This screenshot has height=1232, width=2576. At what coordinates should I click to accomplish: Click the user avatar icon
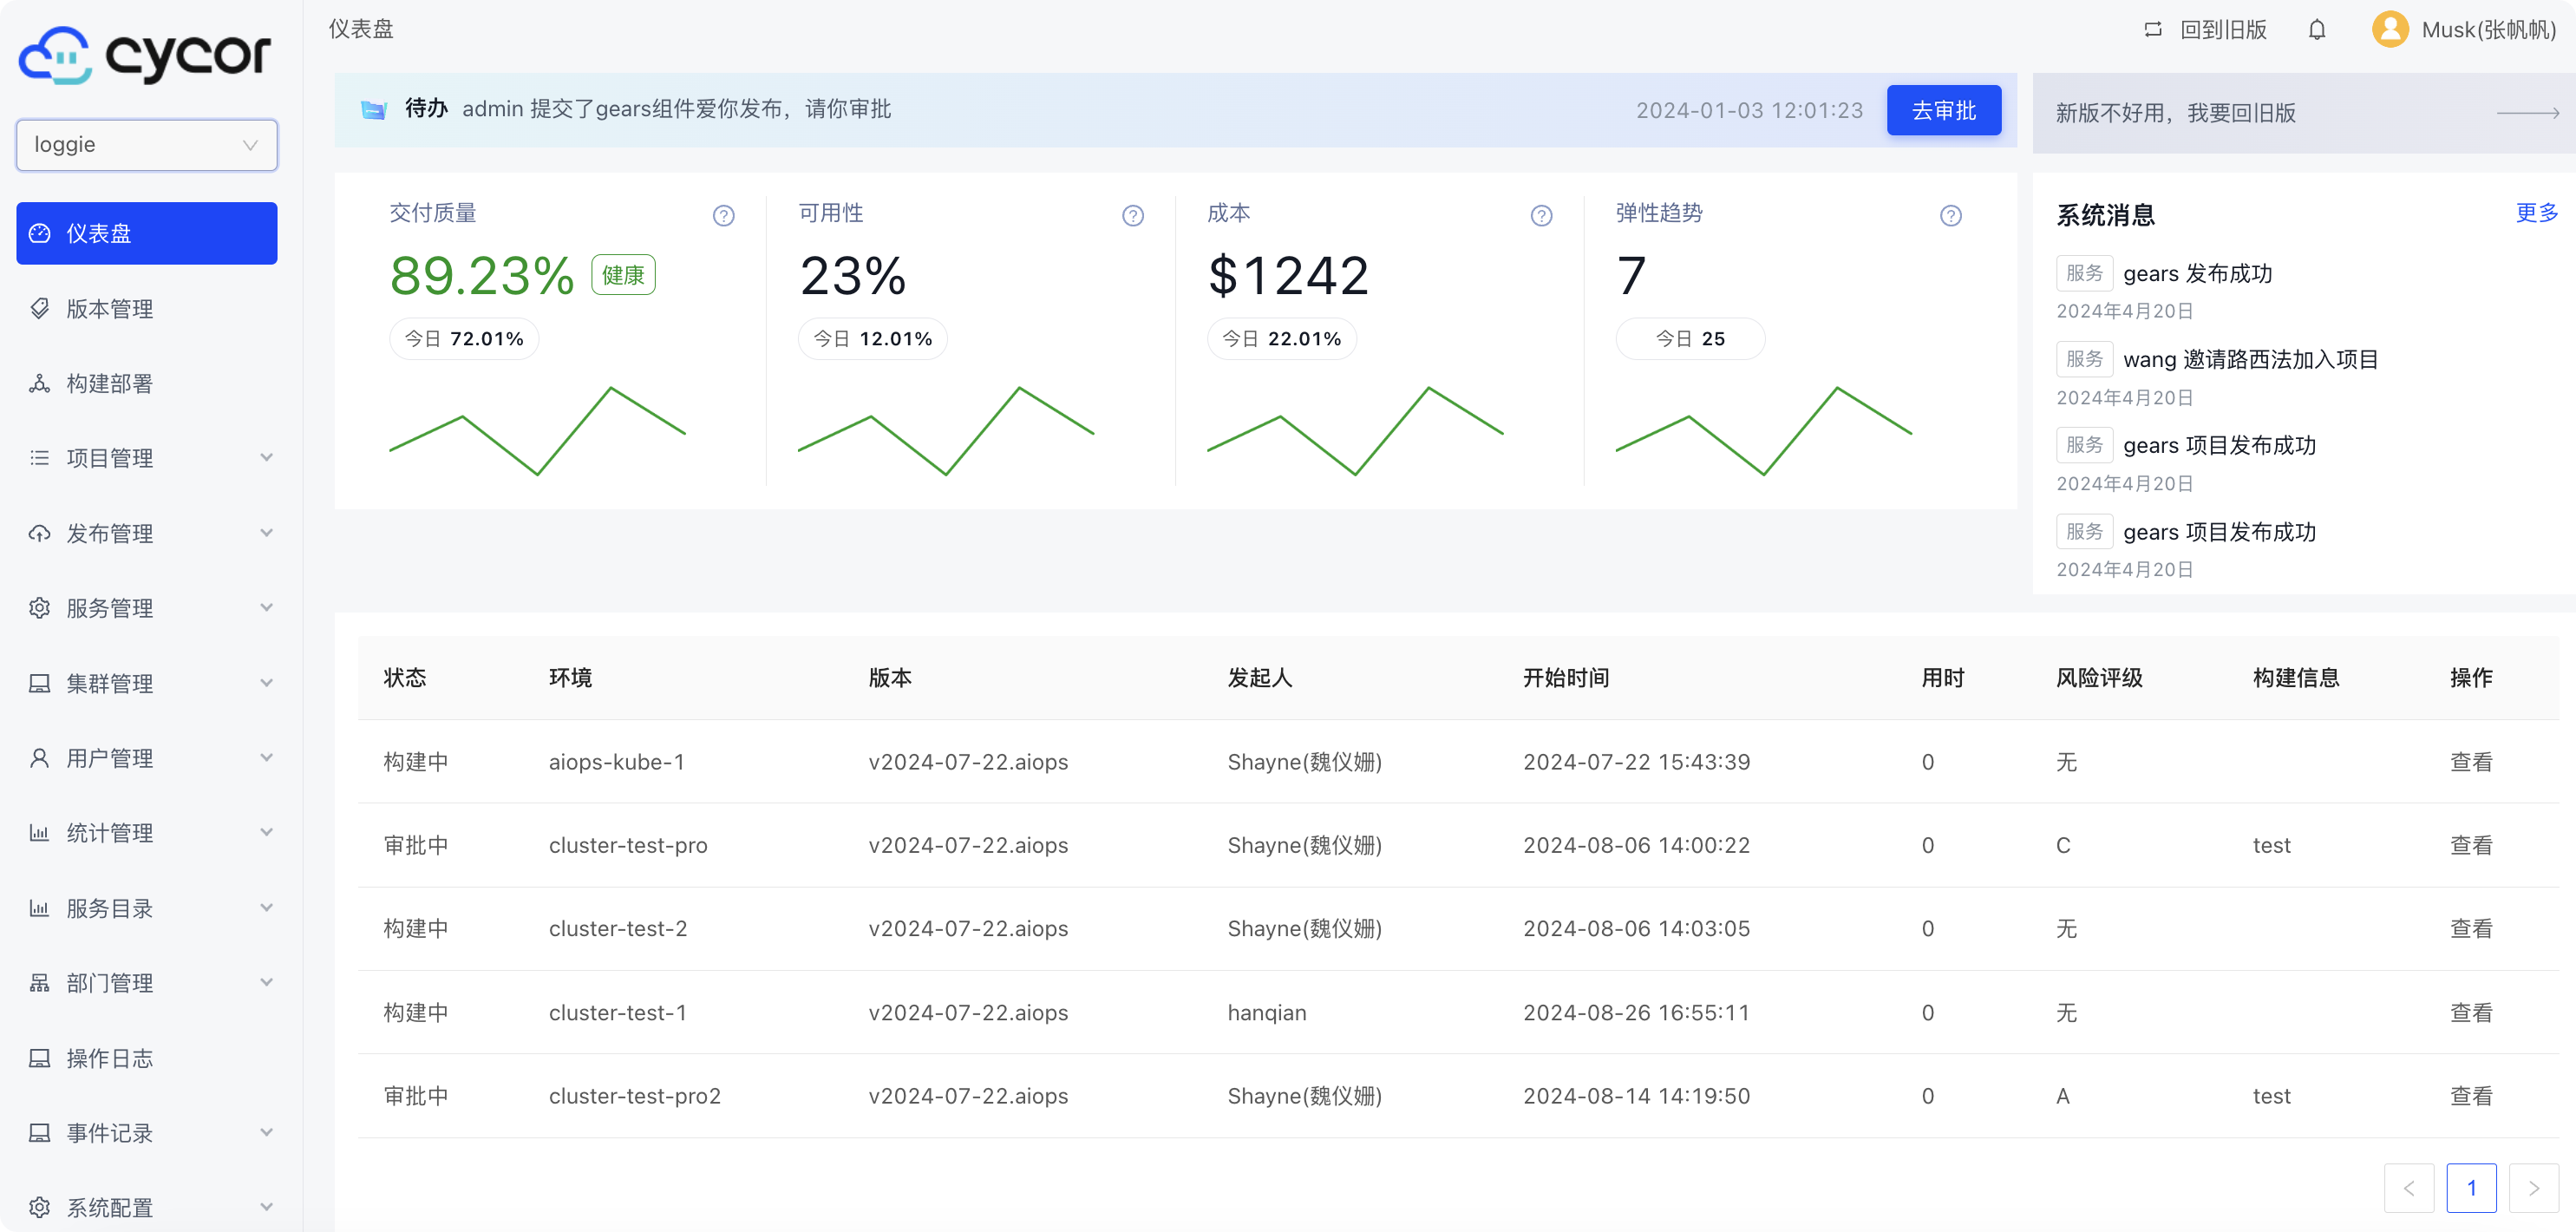coord(2390,30)
